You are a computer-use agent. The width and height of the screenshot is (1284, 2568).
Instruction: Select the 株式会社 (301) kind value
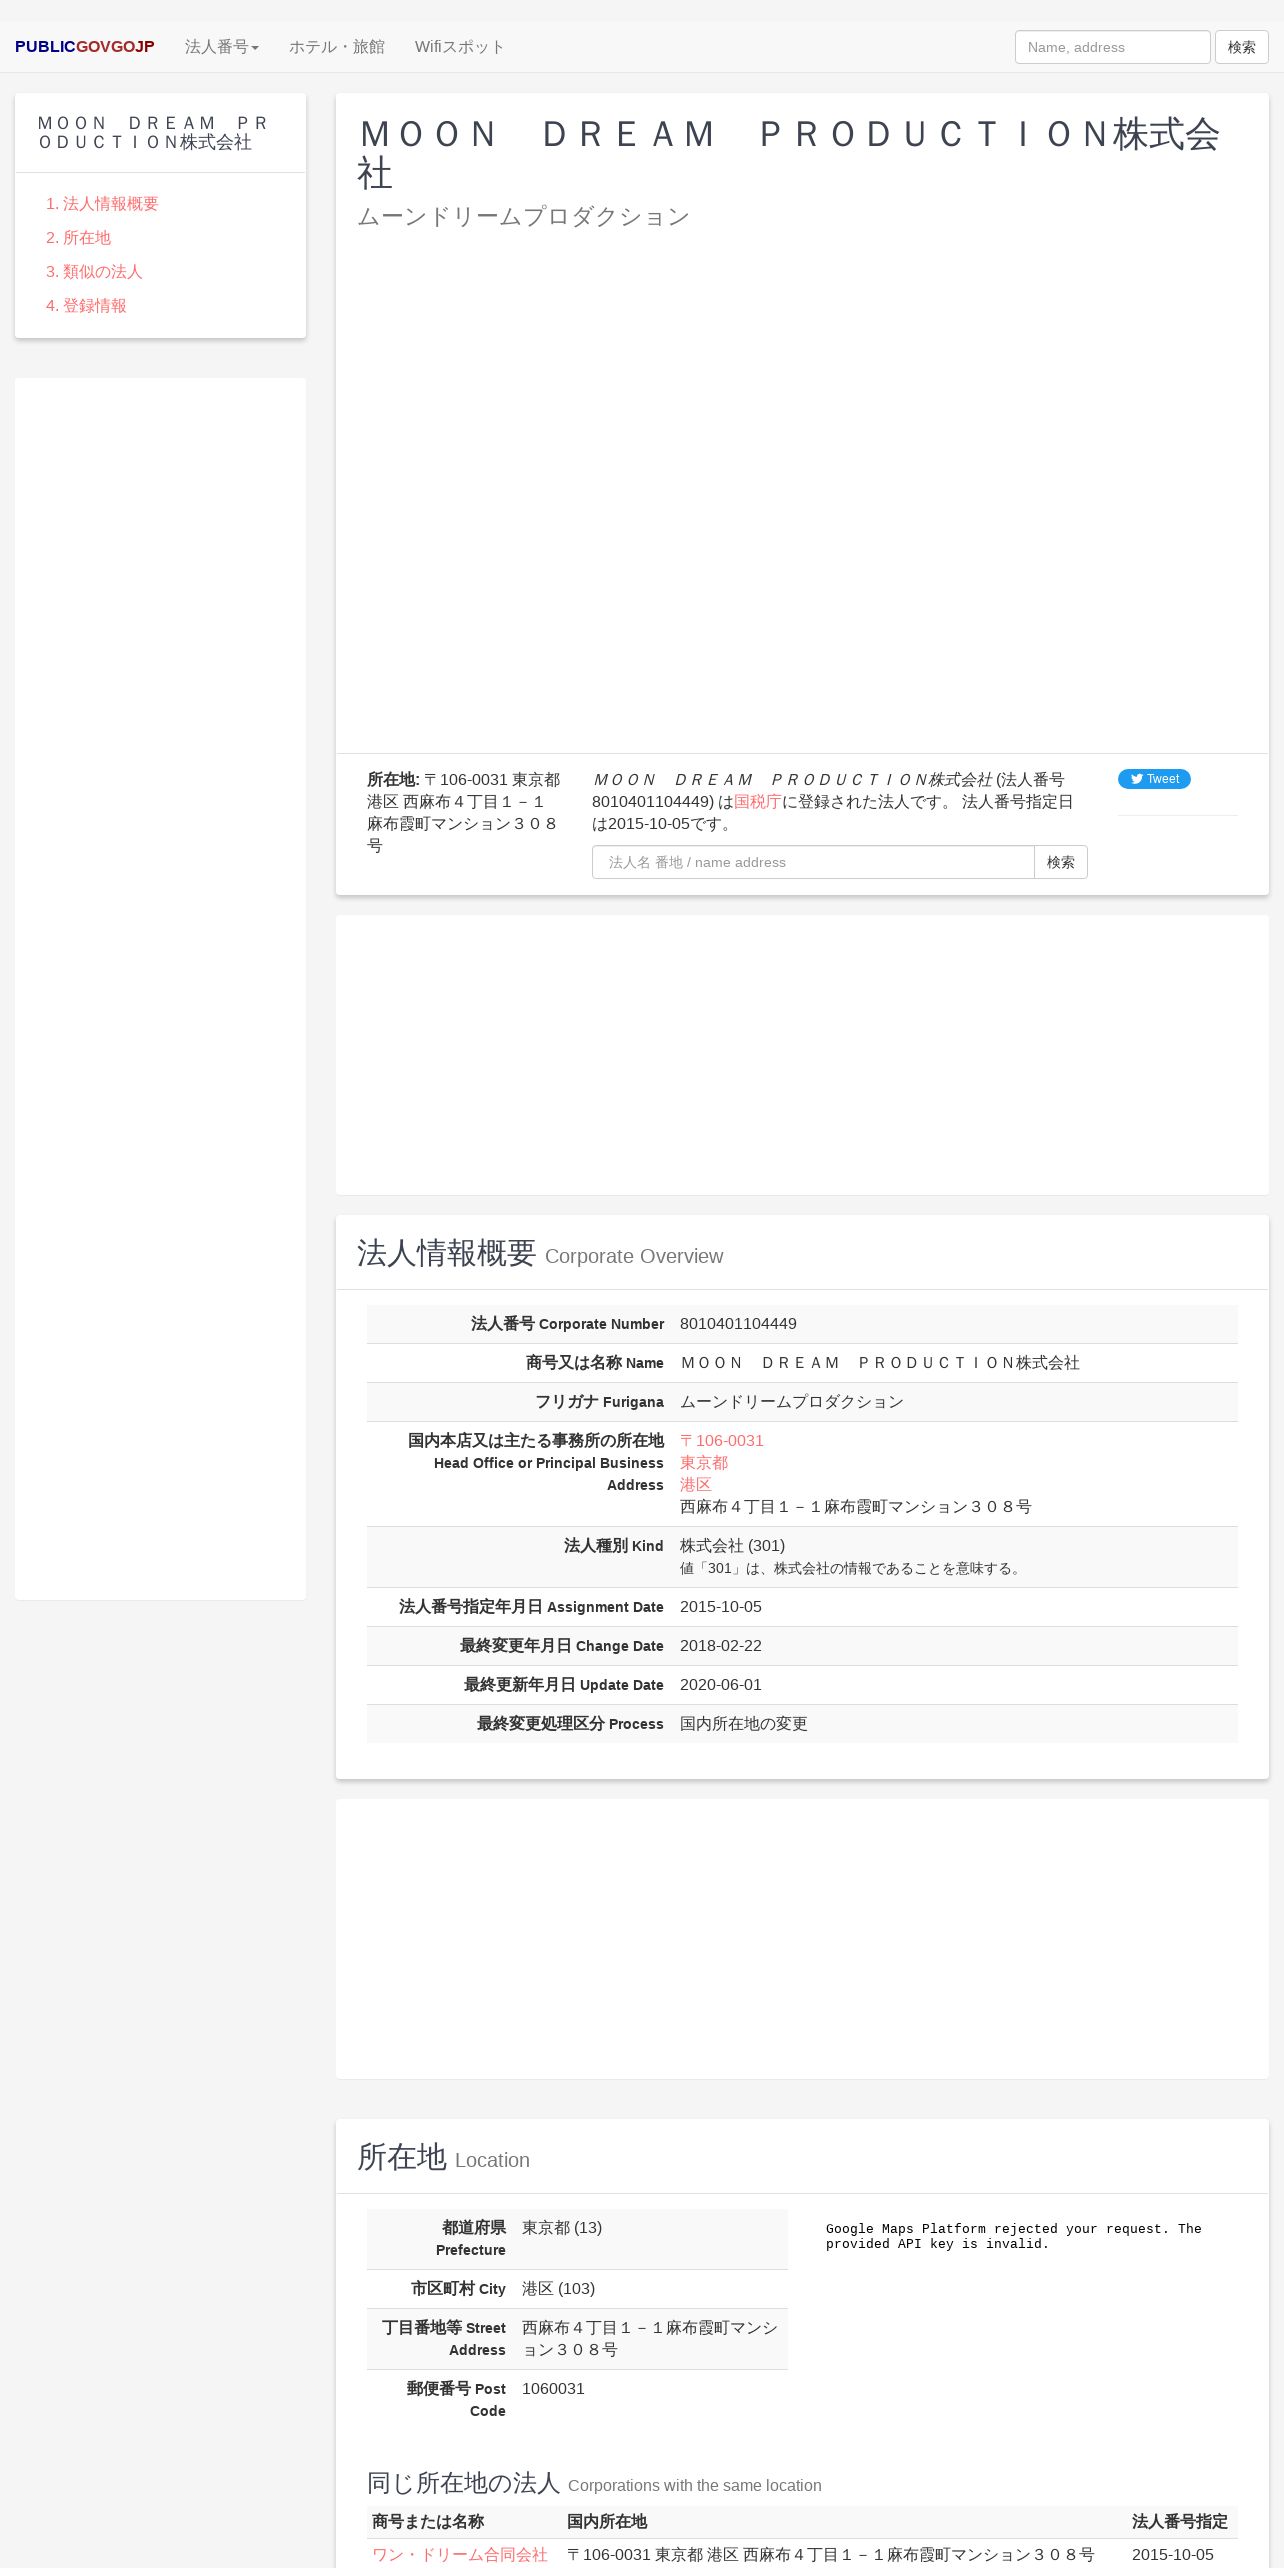(732, 1545)
